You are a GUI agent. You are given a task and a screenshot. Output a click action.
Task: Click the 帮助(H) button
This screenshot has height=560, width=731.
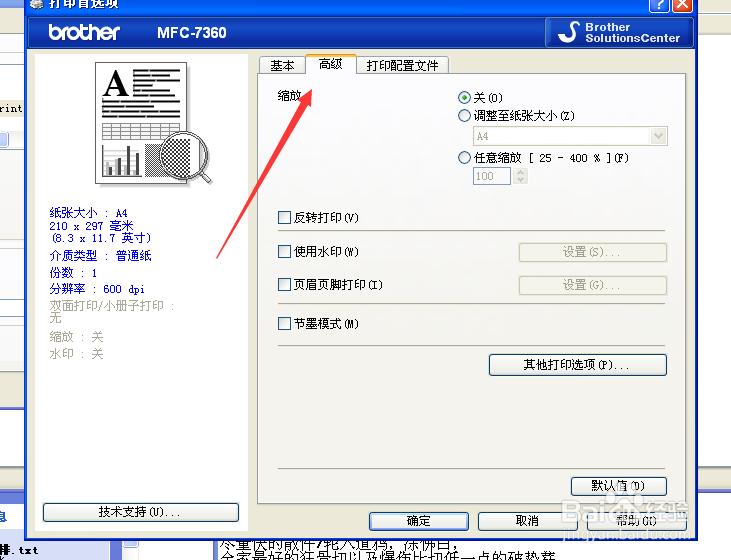click(x=636, y=521)
